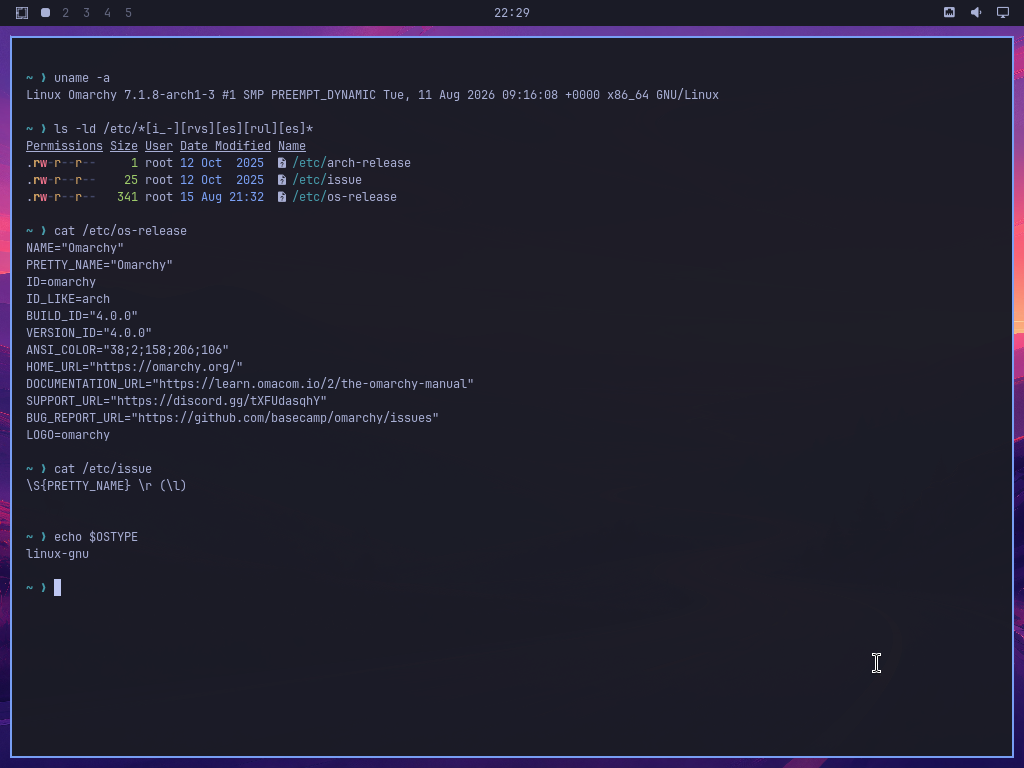Click the VERSION_ID="4.0.0" line
Viewport: 1024px width, 768px height.
(89, 332)
